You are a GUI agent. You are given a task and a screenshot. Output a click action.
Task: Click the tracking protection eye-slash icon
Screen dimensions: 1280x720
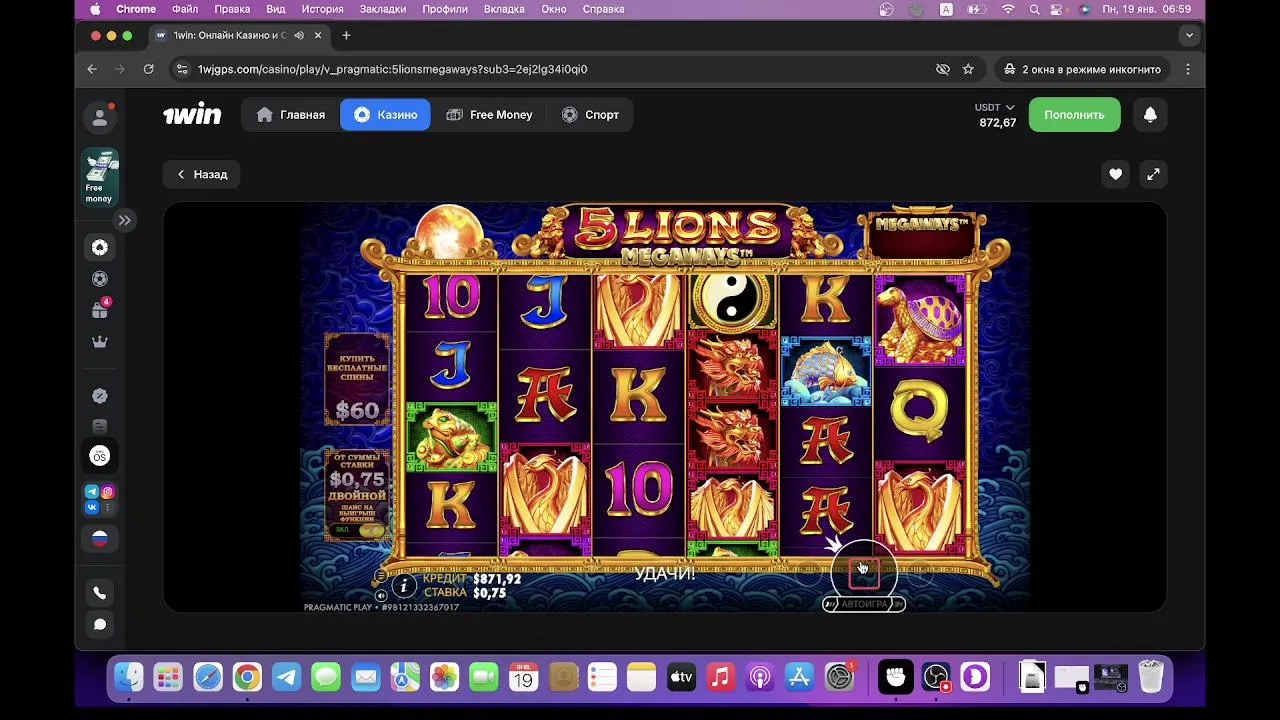pos(942,69)
